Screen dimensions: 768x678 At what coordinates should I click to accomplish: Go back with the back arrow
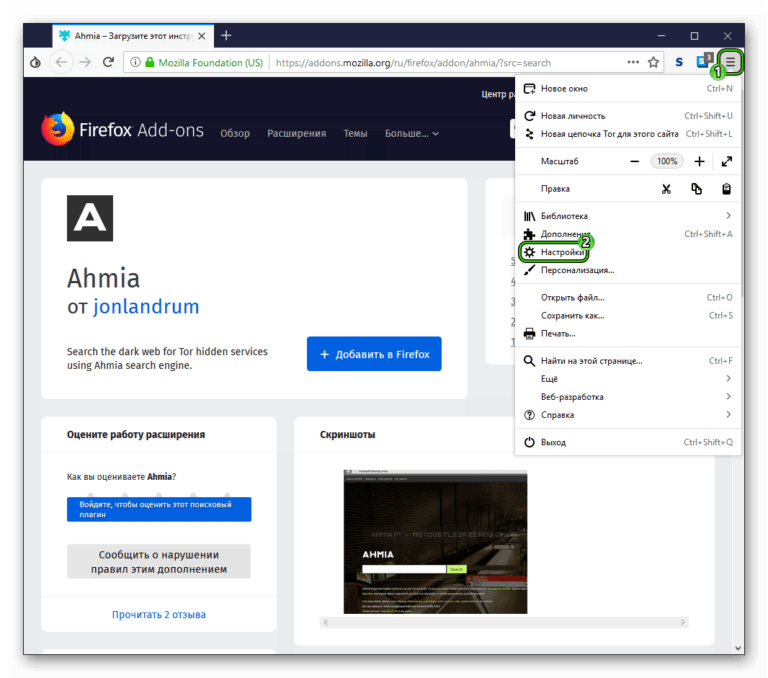tap(61, 62)
